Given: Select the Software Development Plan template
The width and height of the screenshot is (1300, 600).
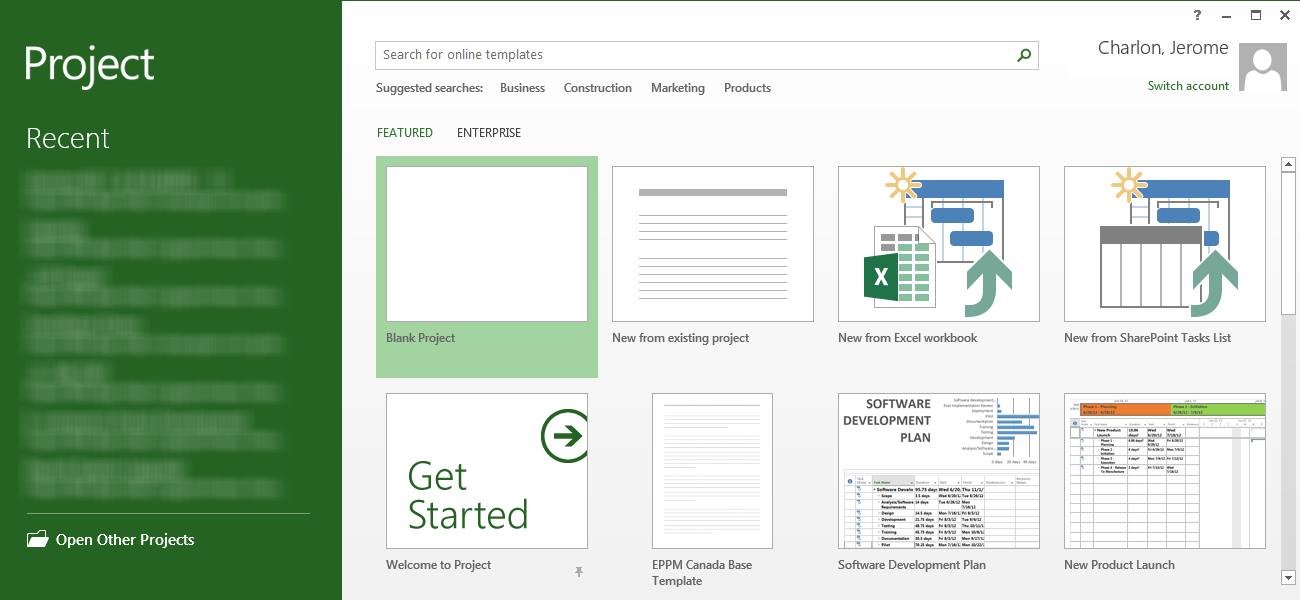Looking at the screenshot, I should point(939,471).
